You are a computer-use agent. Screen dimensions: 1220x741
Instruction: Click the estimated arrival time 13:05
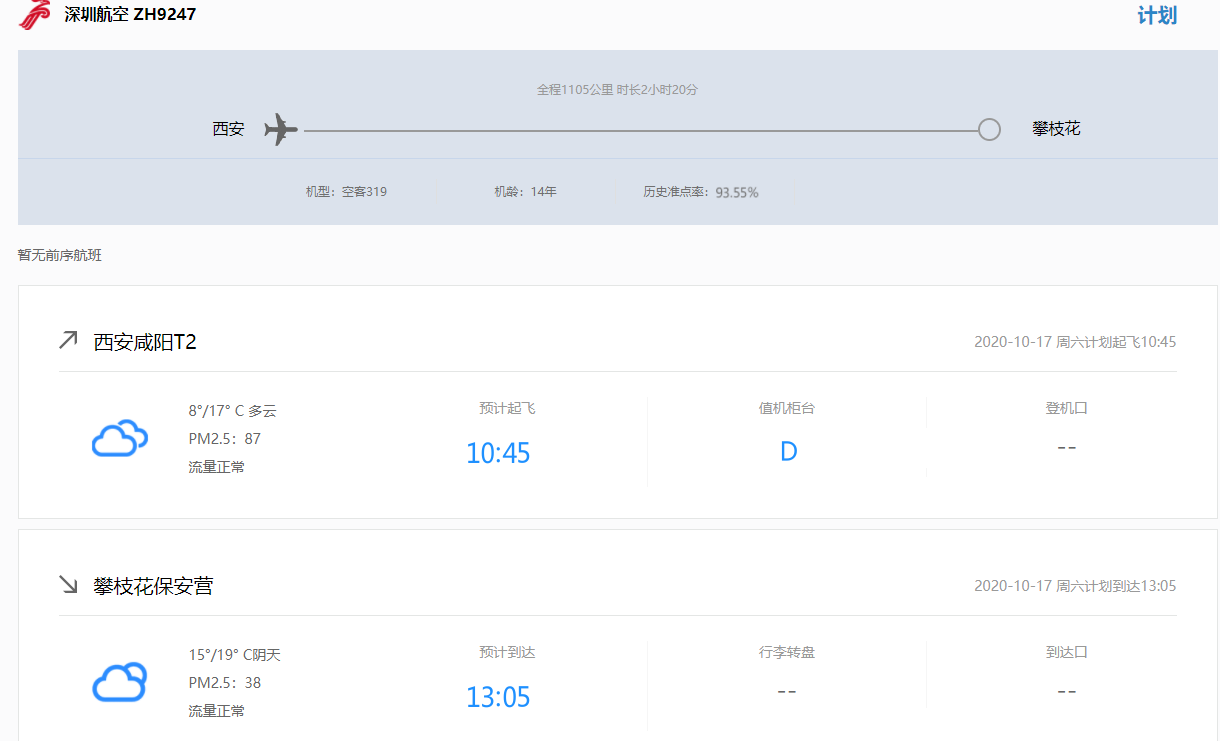[x=498, y=697]
